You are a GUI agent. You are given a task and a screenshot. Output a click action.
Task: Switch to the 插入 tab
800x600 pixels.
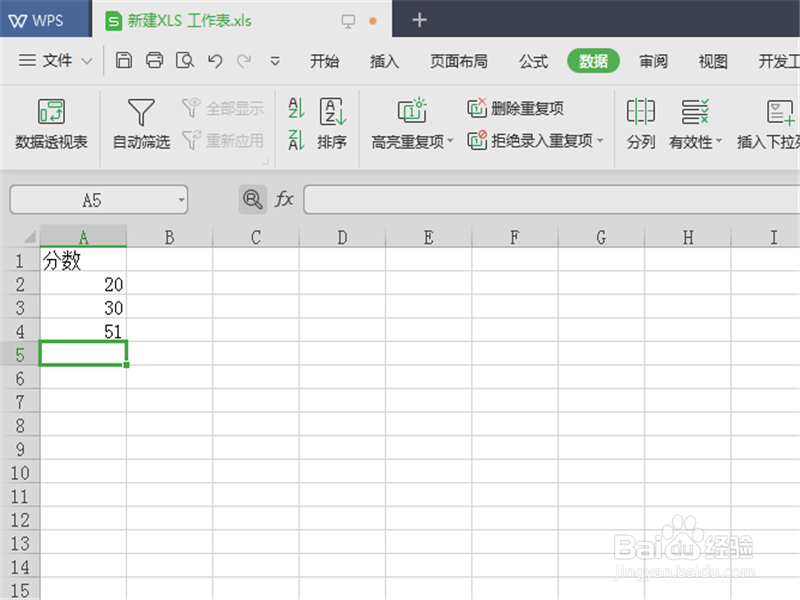tap(384, 62)
